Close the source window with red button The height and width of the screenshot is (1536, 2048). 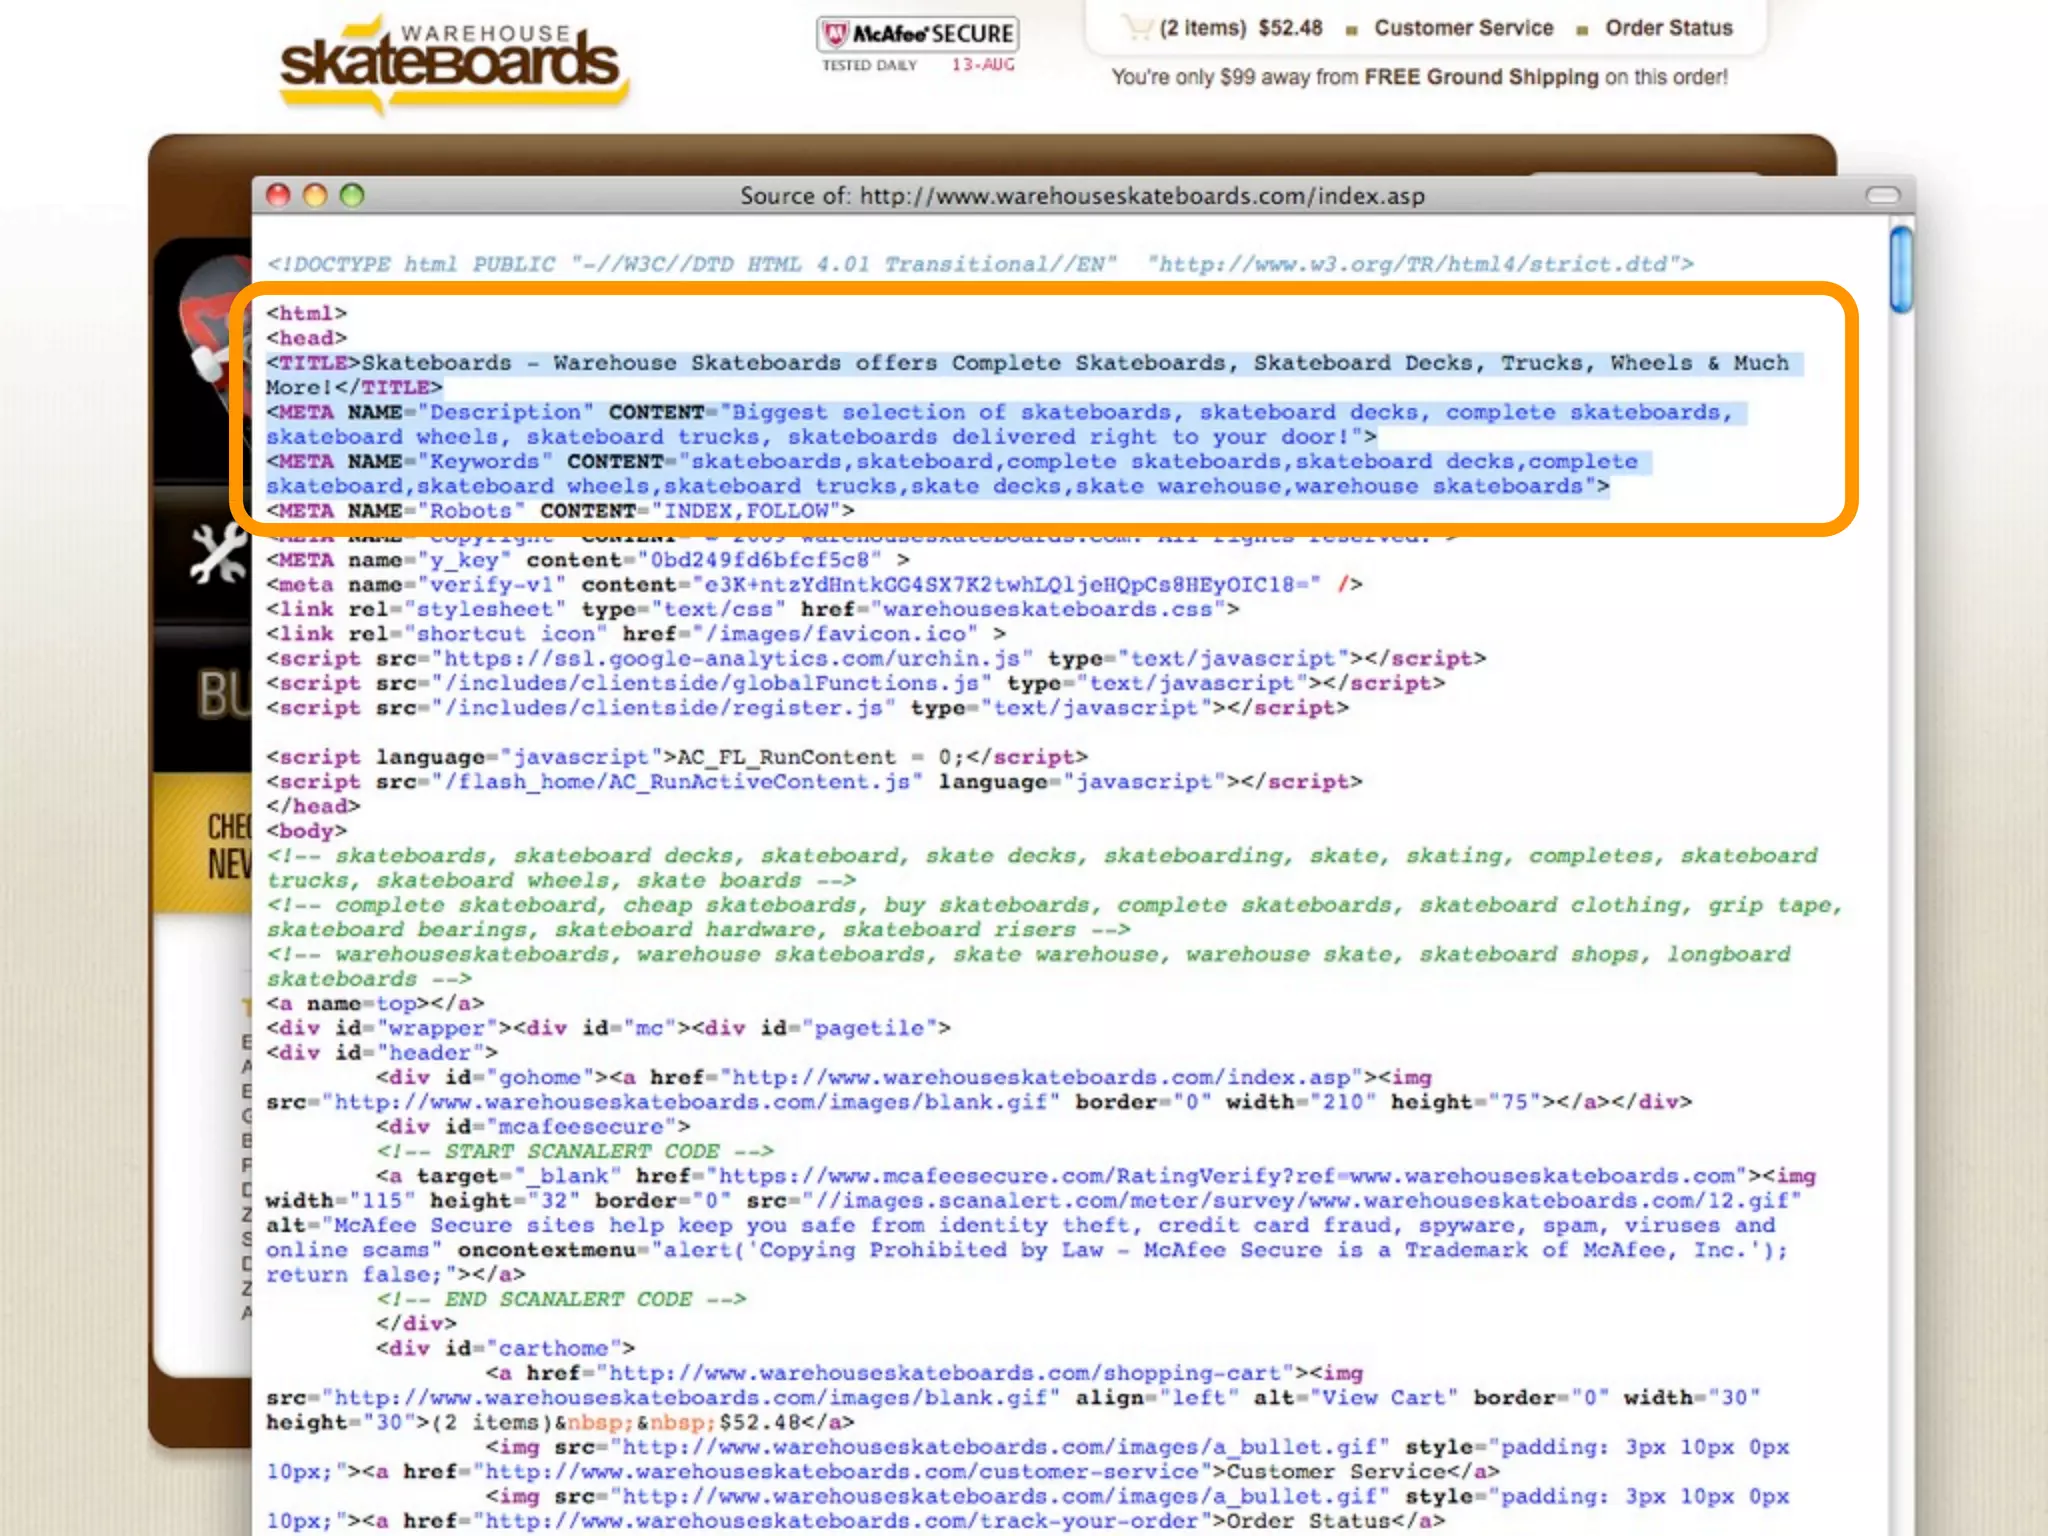point(279,195)
